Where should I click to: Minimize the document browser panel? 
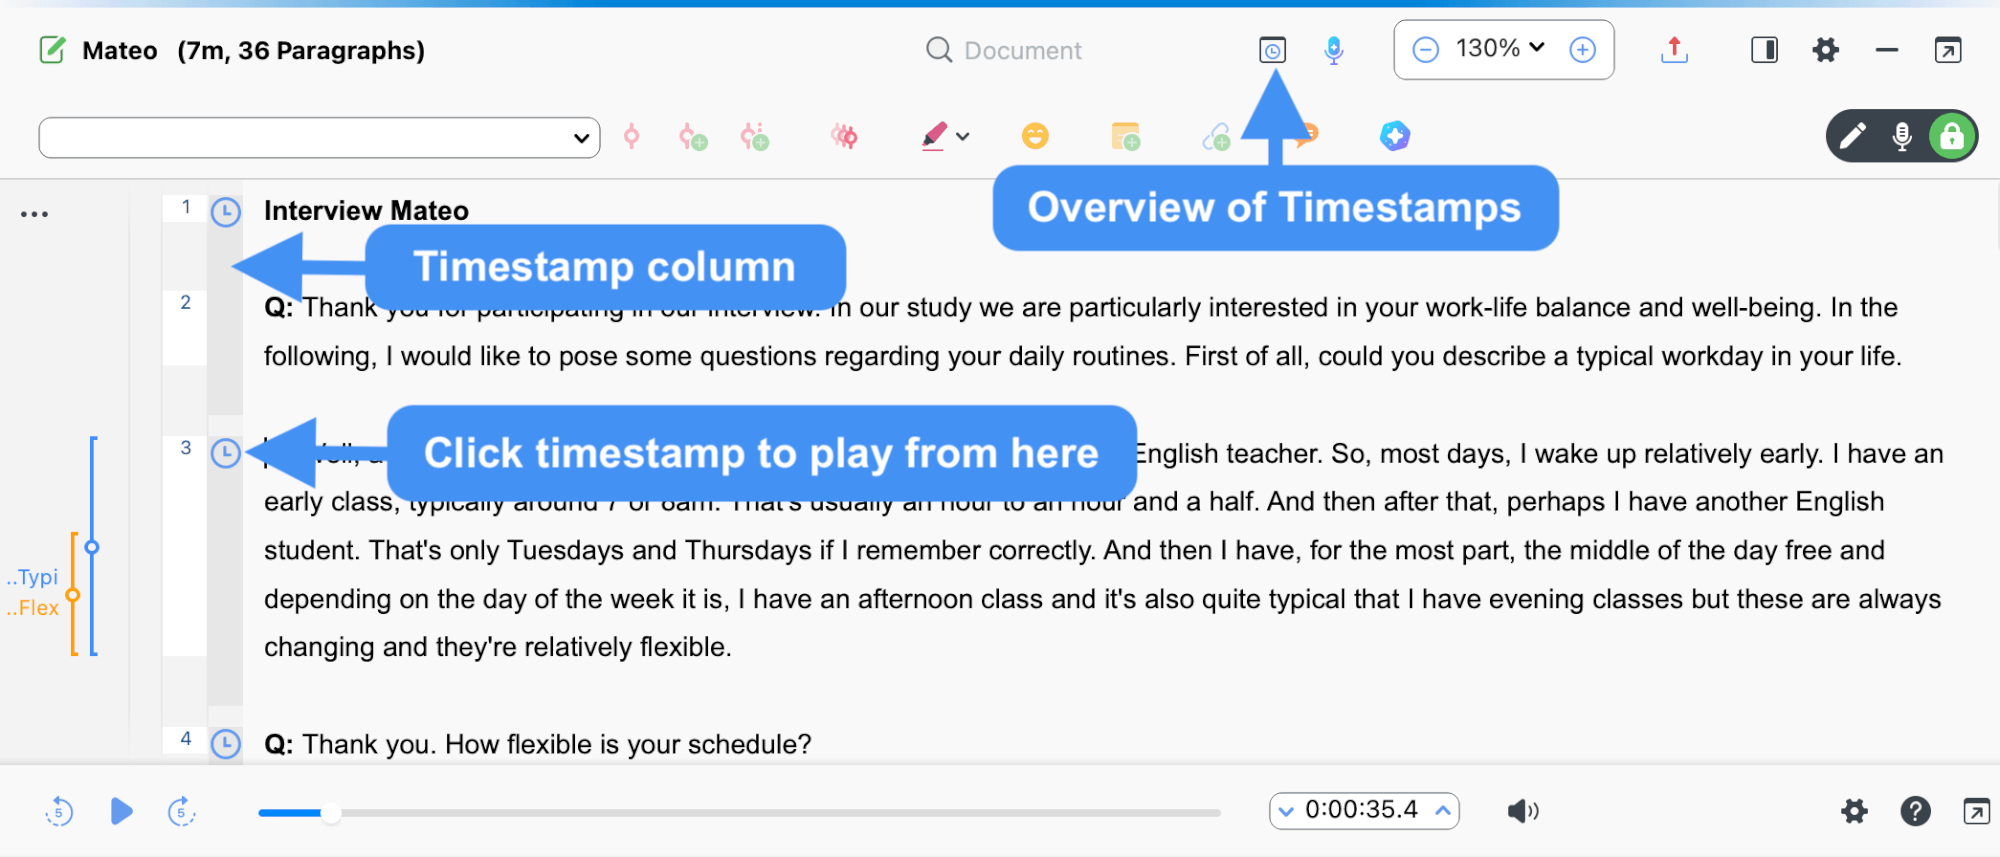coord(1887,50)
